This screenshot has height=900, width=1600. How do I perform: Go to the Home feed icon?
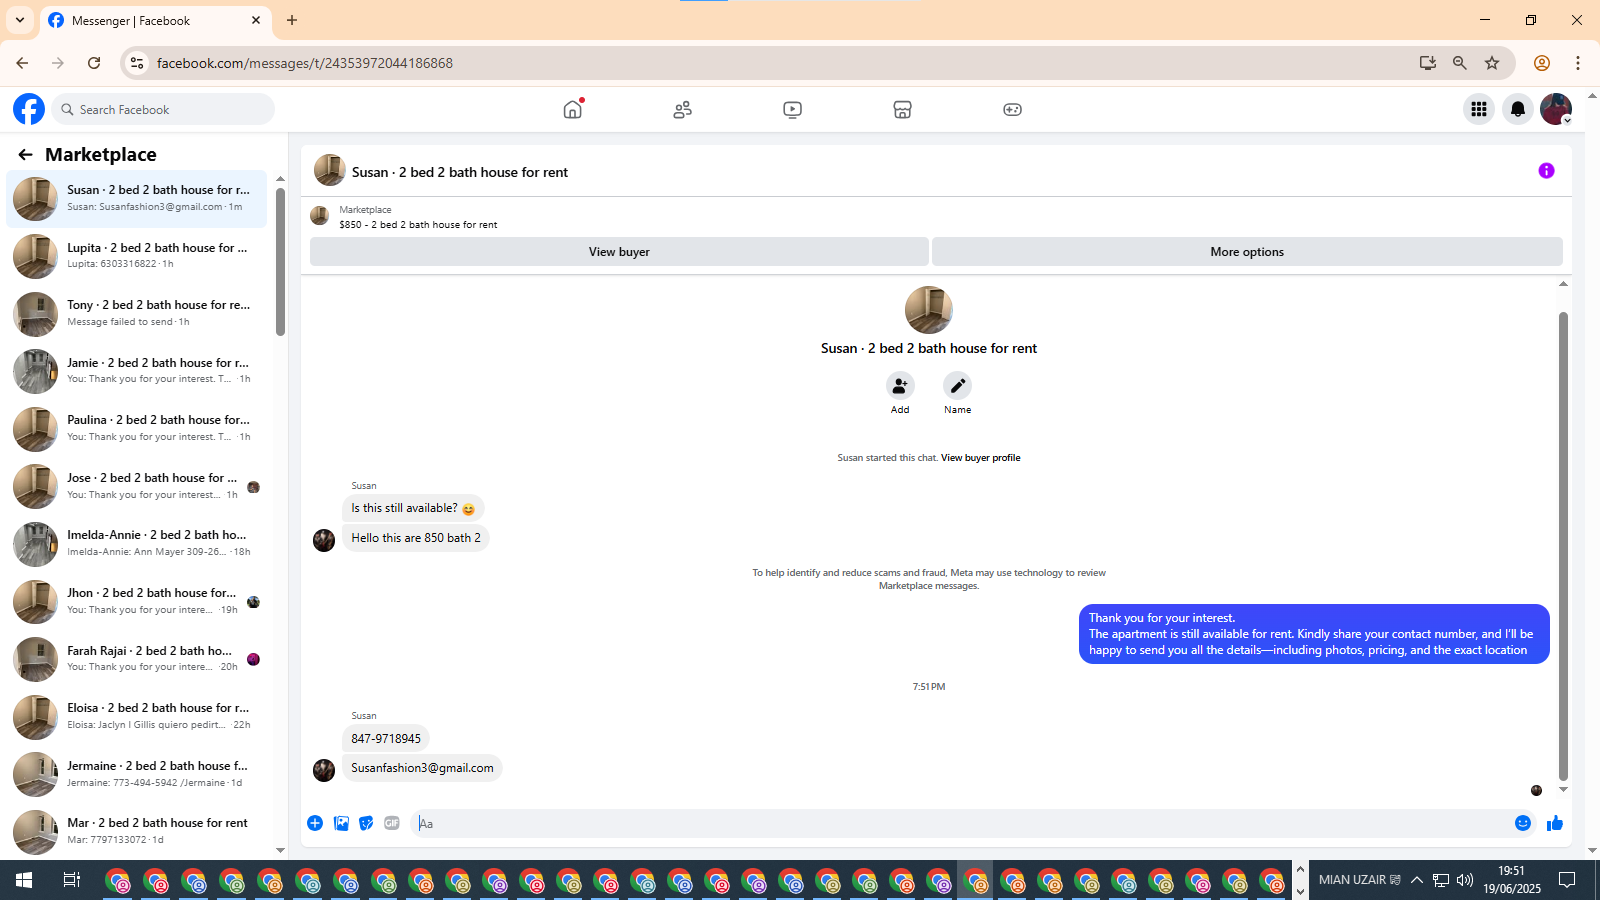573,109
